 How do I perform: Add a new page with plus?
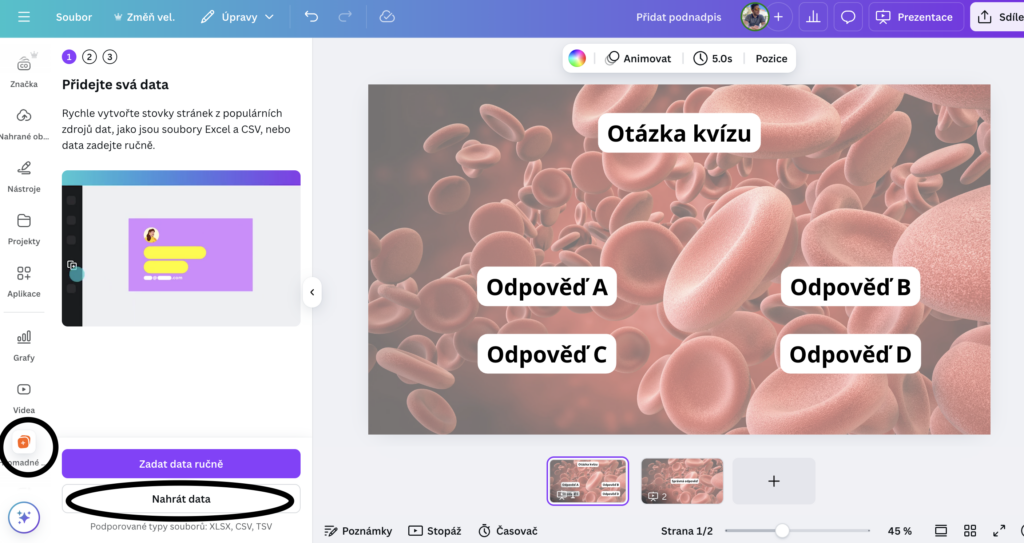[x=773, y=481]
